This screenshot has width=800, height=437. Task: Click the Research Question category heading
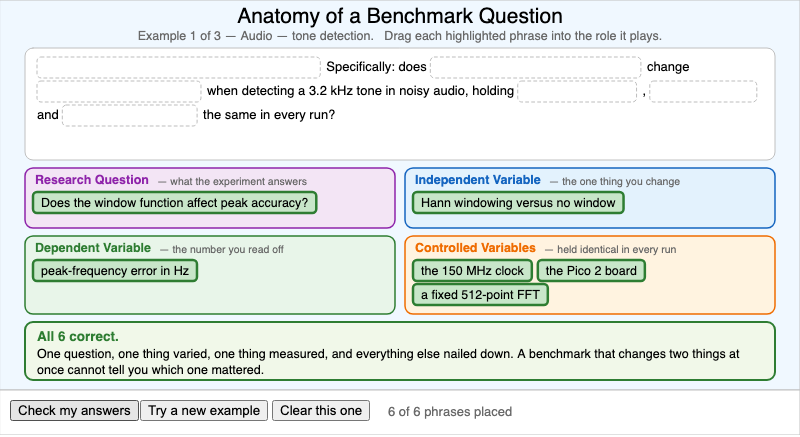click(92, 180)
